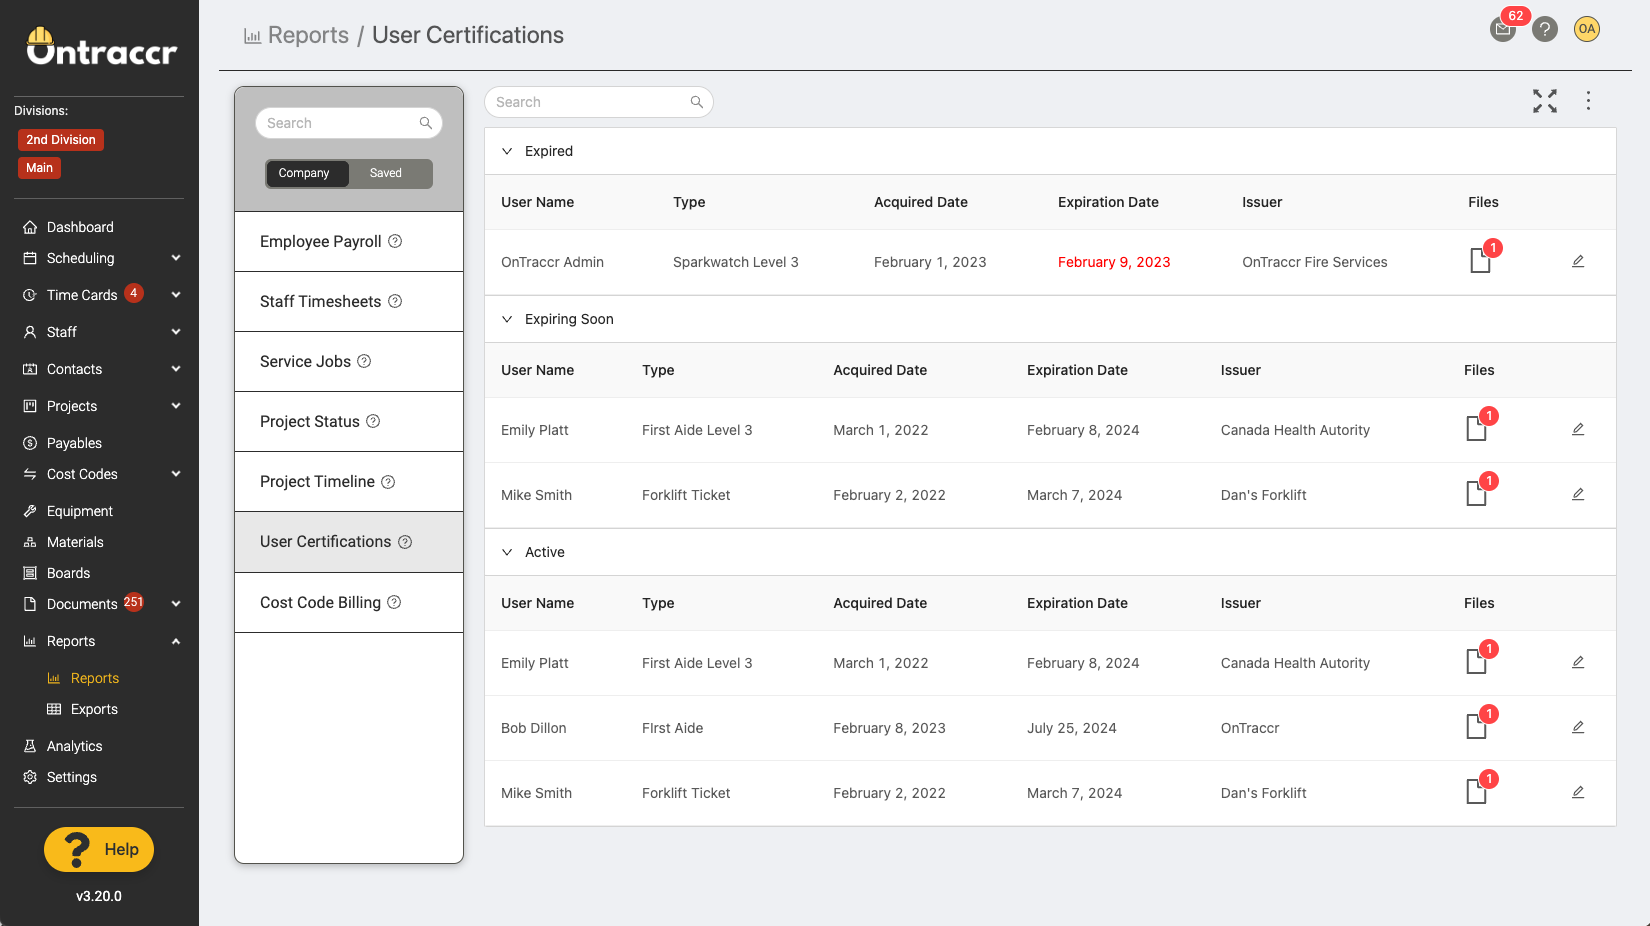Open the notifications mailbox icon
Viewport: 1650px width, 926px height.
tap(1502, 30)
